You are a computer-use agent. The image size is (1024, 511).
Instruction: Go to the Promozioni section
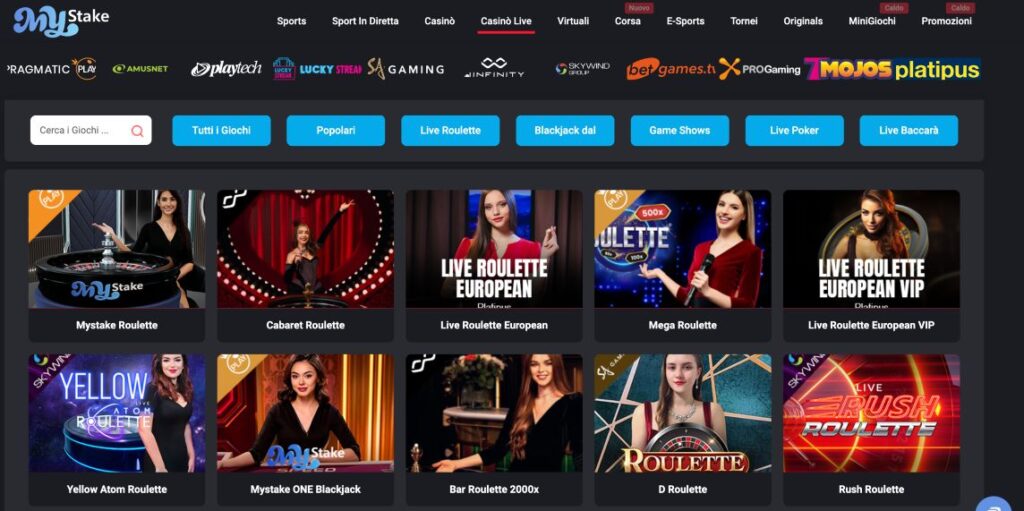click(x=946, y=21)
